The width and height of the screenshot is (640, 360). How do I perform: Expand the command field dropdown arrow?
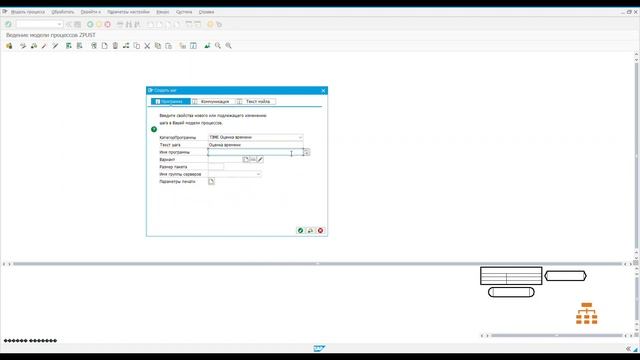coord(60,24)
